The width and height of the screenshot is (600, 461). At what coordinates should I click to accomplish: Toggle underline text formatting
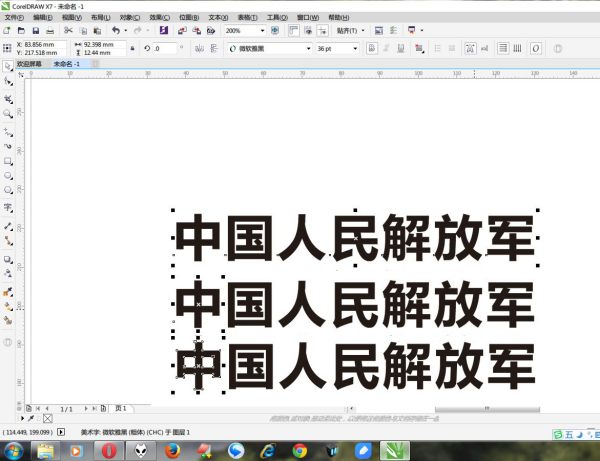tap(401, 49)
